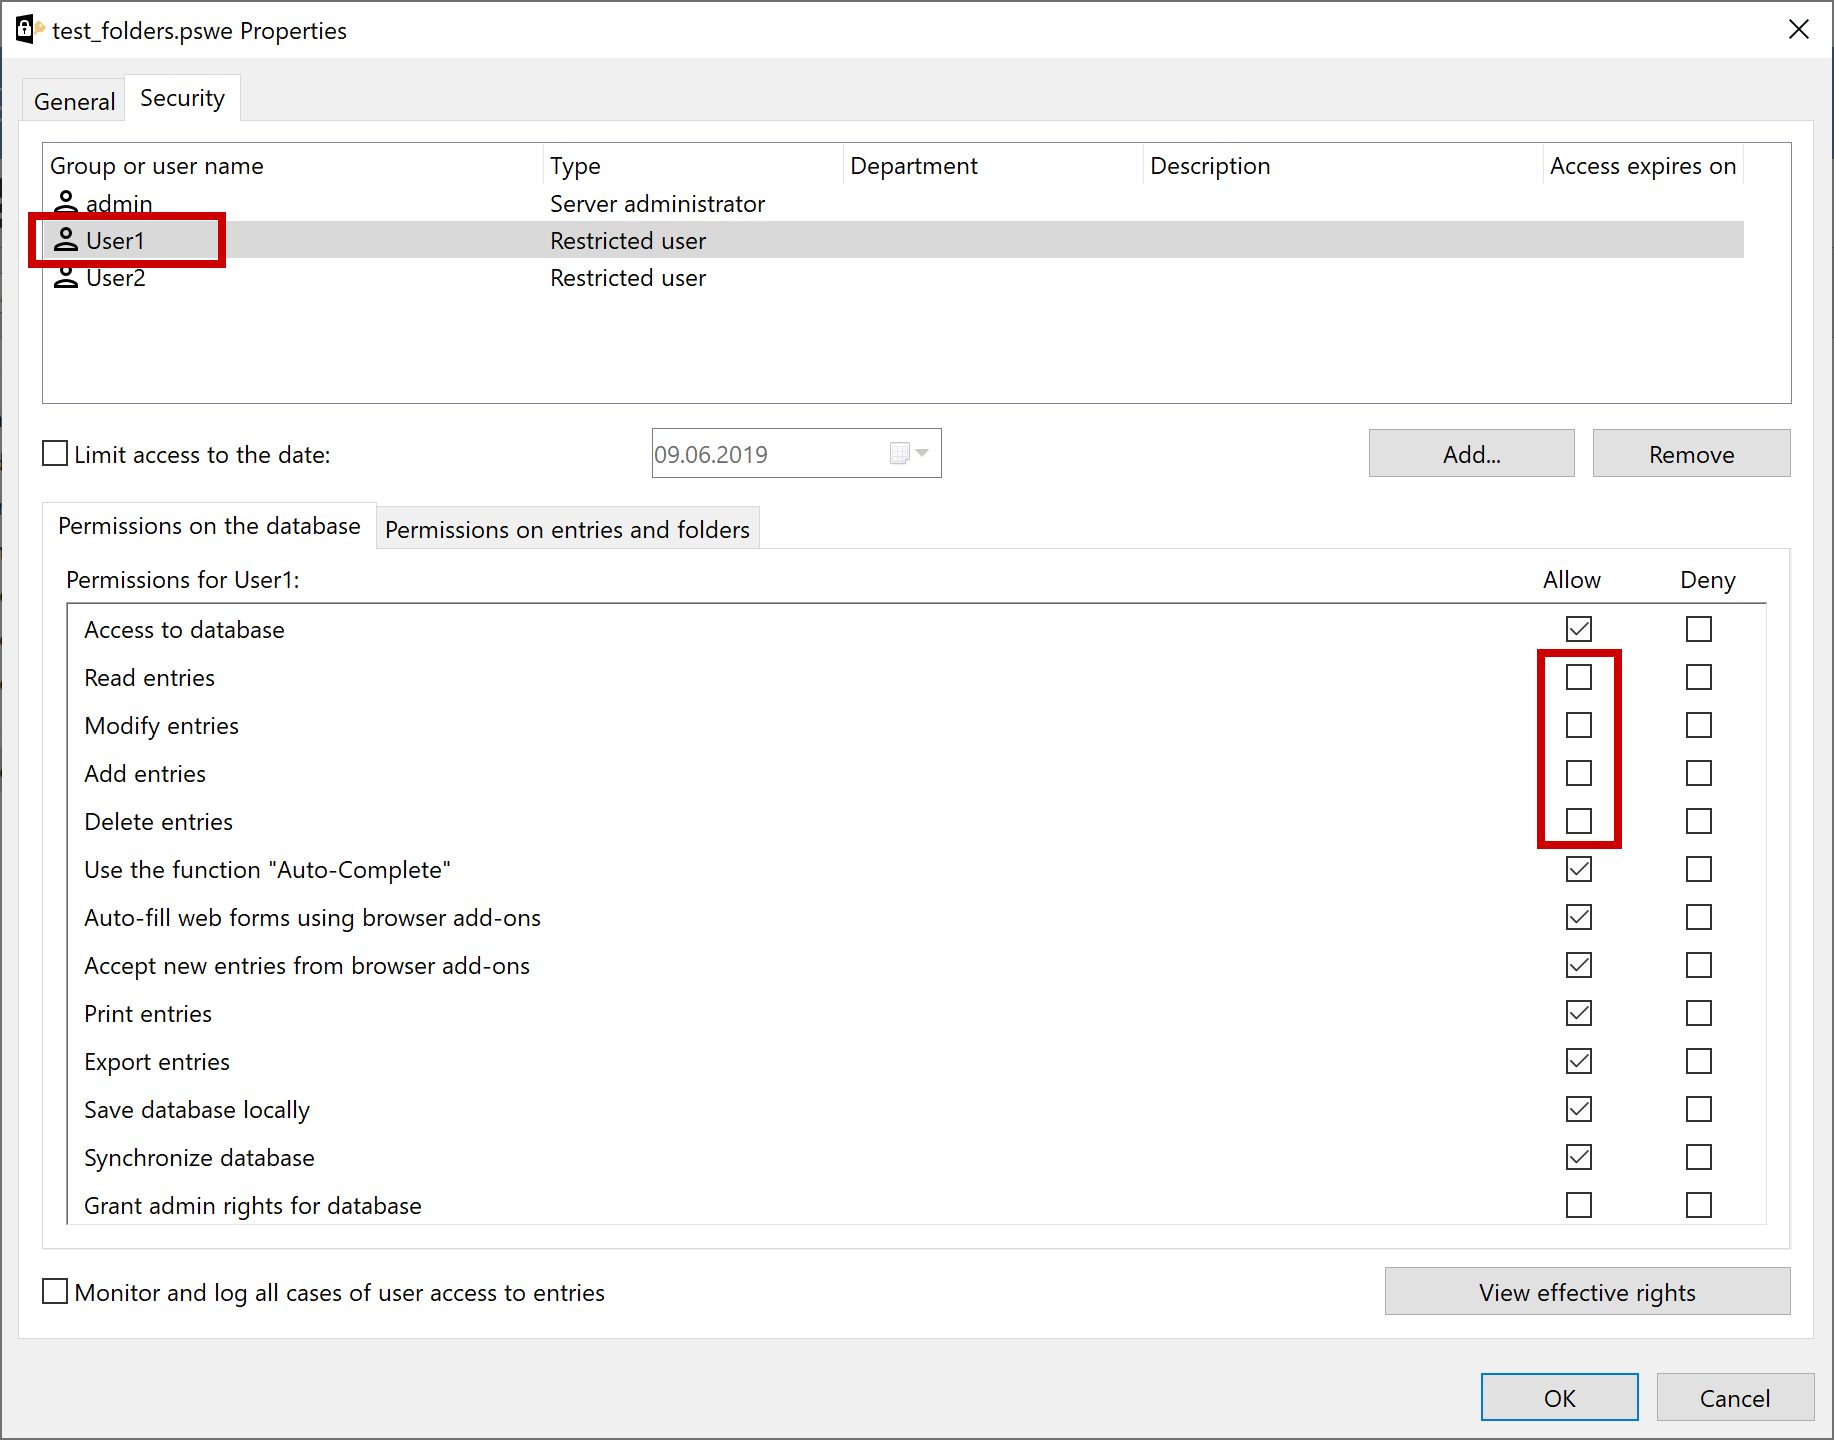Image resolution: width=1834 pixels, height=1440 pixels.
Task: Select the admin row in user list
Action: pos(894,203)
